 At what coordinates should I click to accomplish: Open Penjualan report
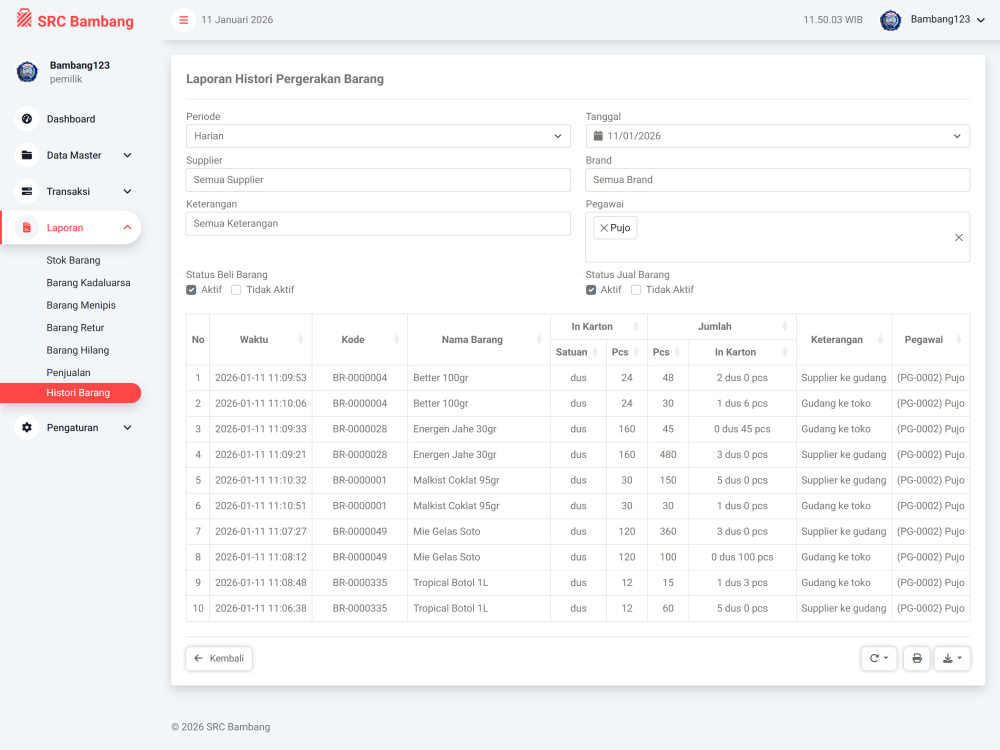tap(68, 372)
